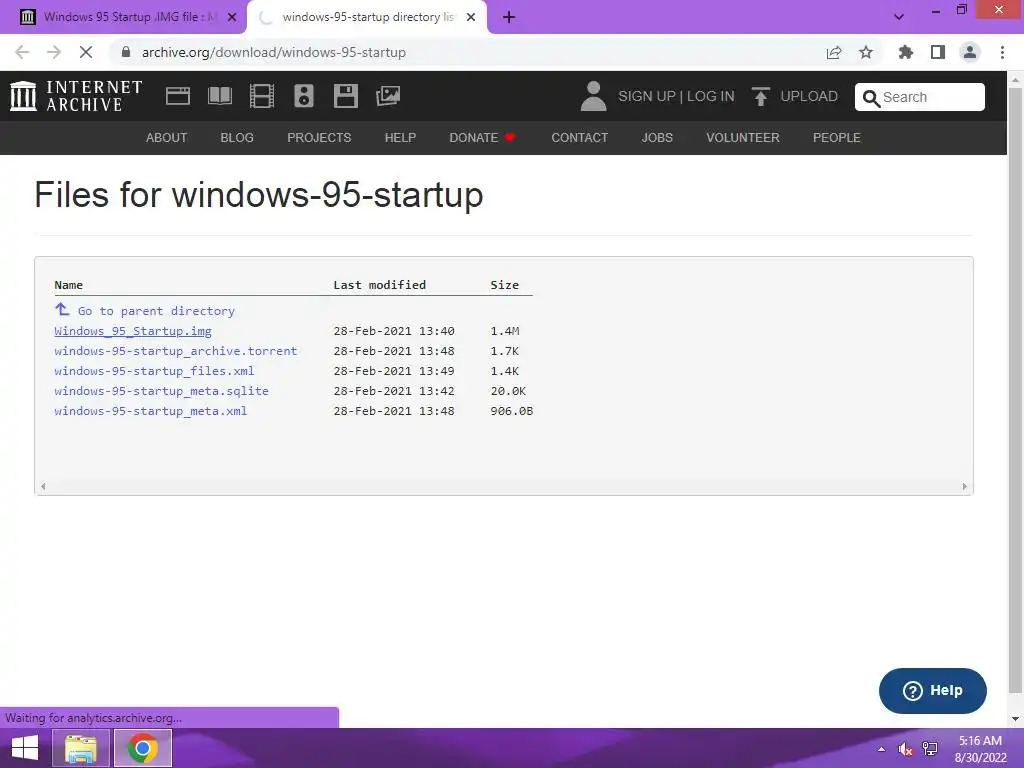
Task: Open the BLOG menu item
Action: pyautogui.click(x=237, y=138)
